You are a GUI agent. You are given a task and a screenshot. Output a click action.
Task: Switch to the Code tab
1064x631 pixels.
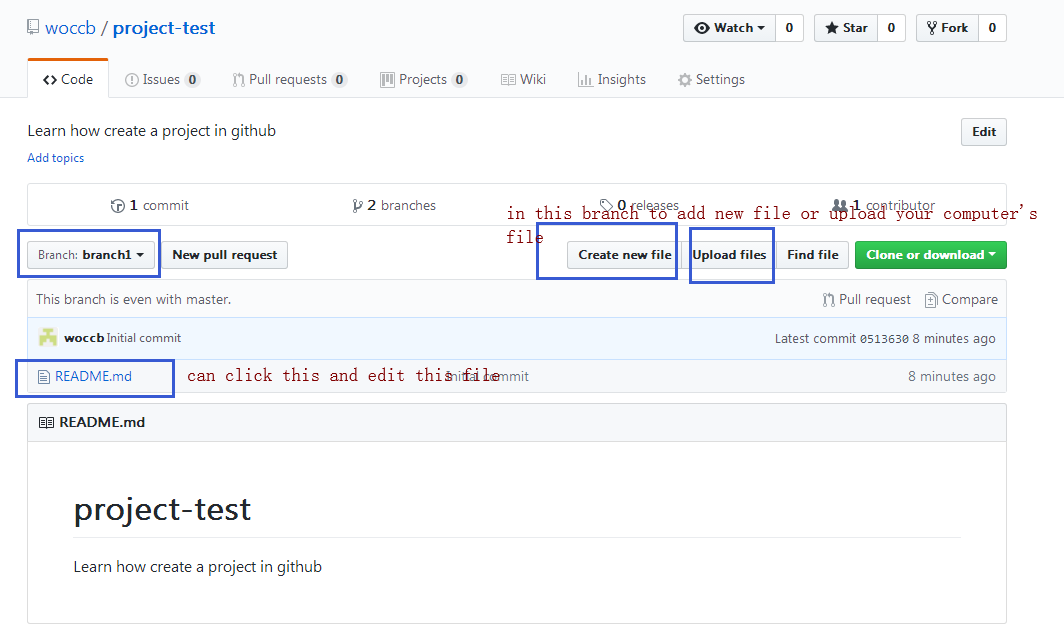[x=68, y=79]
